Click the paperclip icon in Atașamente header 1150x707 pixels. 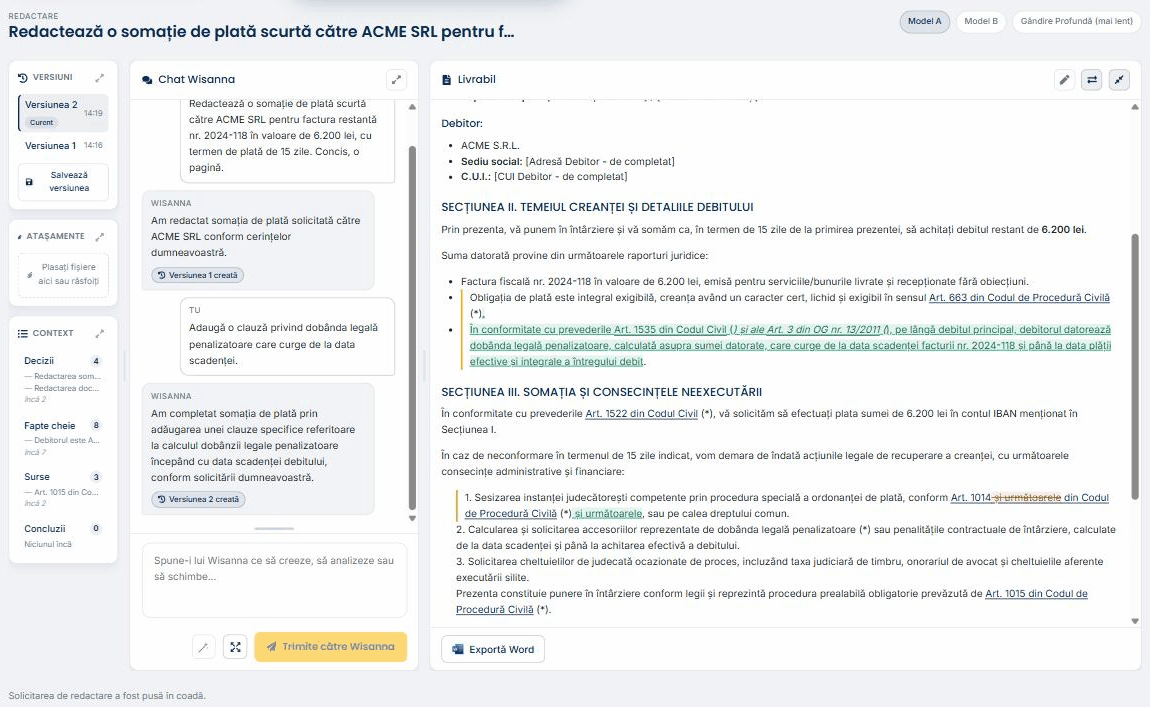click(20, 236)
